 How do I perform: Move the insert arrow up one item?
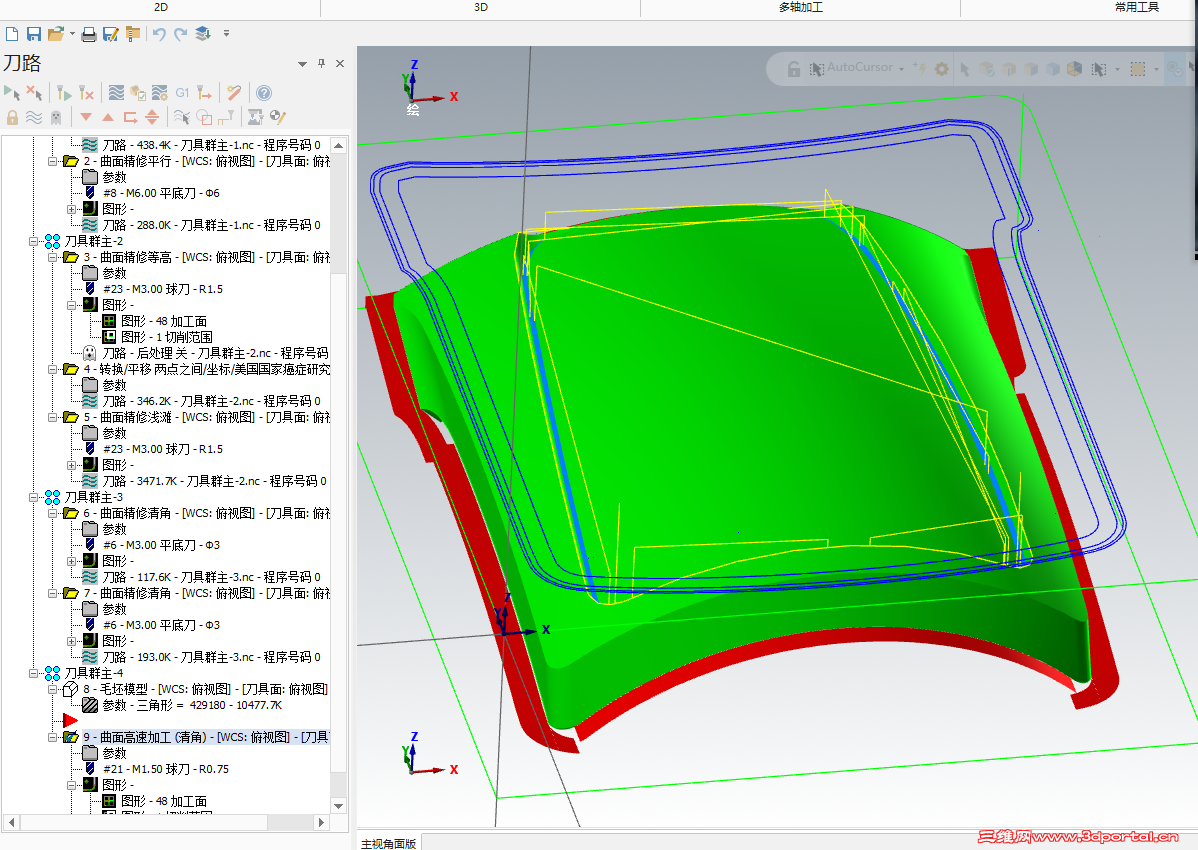point(108,117)
